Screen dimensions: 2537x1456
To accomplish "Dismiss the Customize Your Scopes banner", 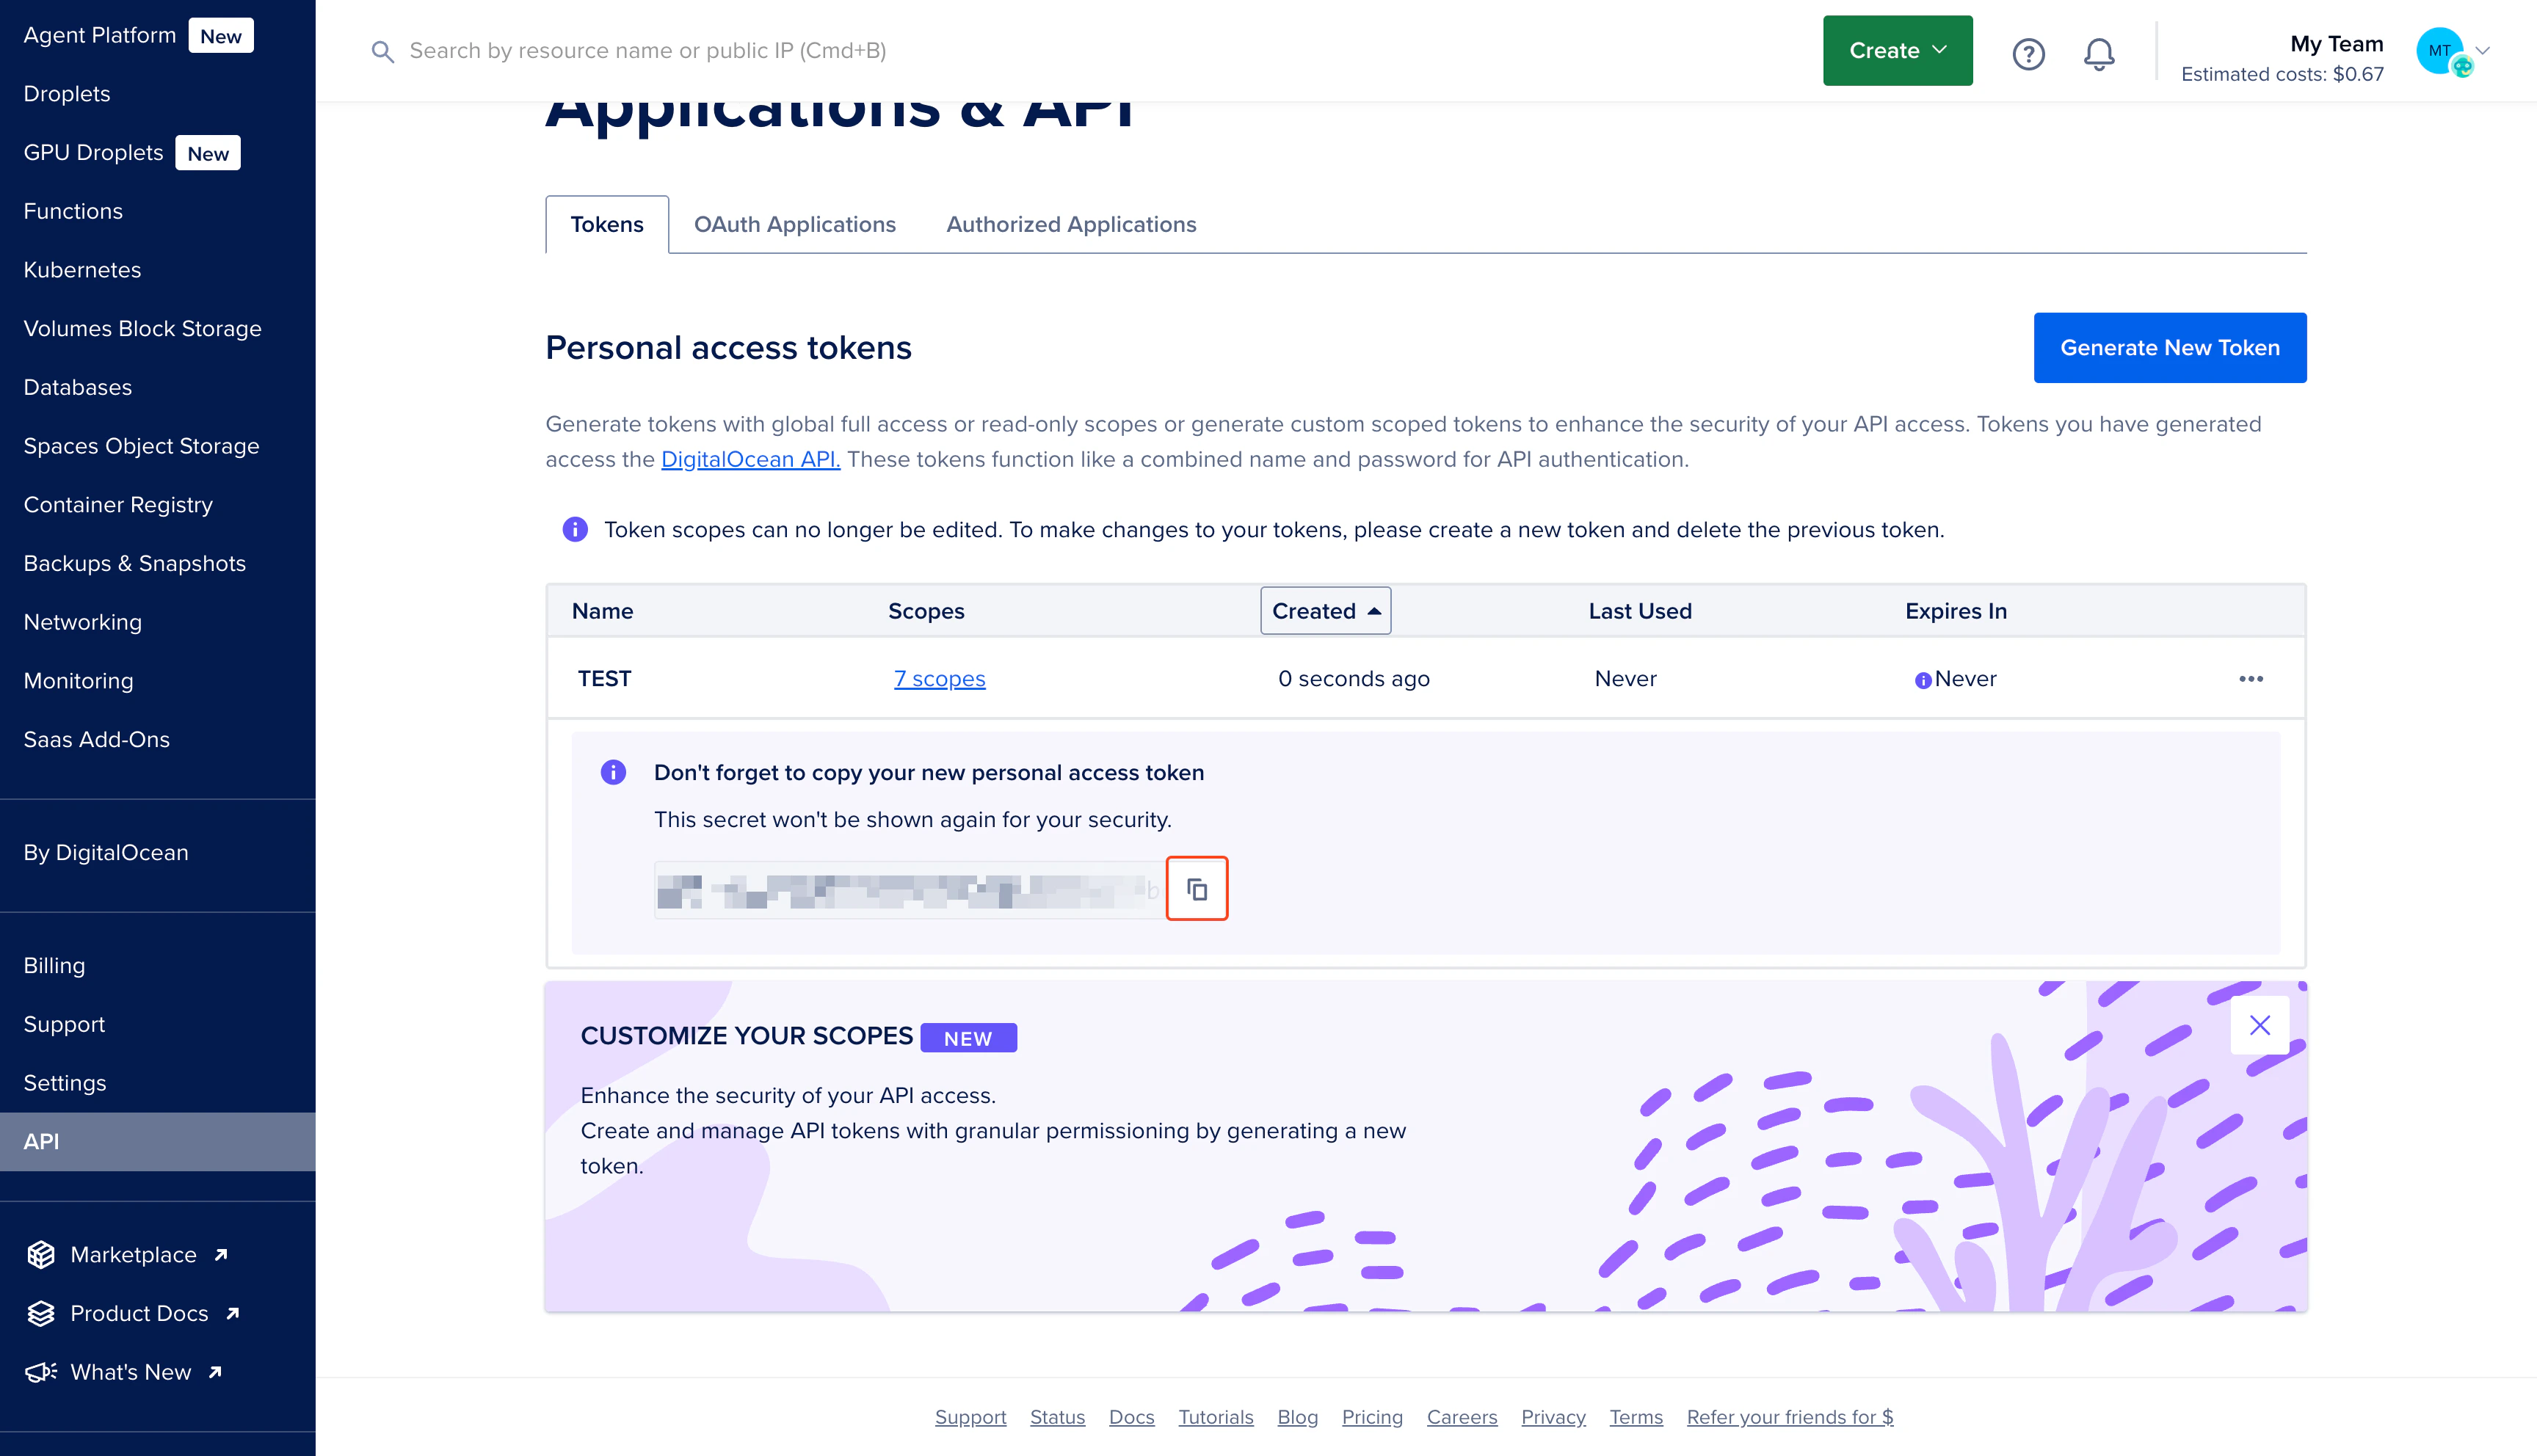I will point(2260,1025).
